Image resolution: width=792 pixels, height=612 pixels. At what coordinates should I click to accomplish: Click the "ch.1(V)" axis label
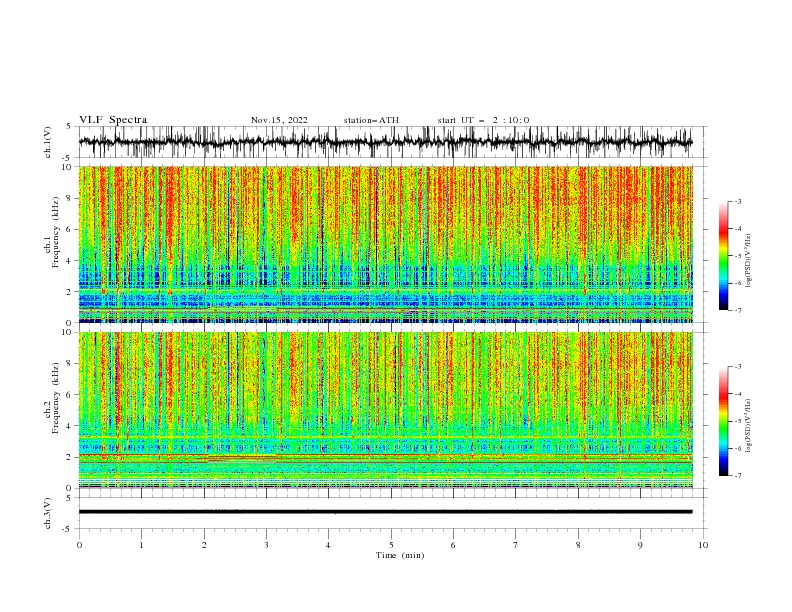(48, 142)
